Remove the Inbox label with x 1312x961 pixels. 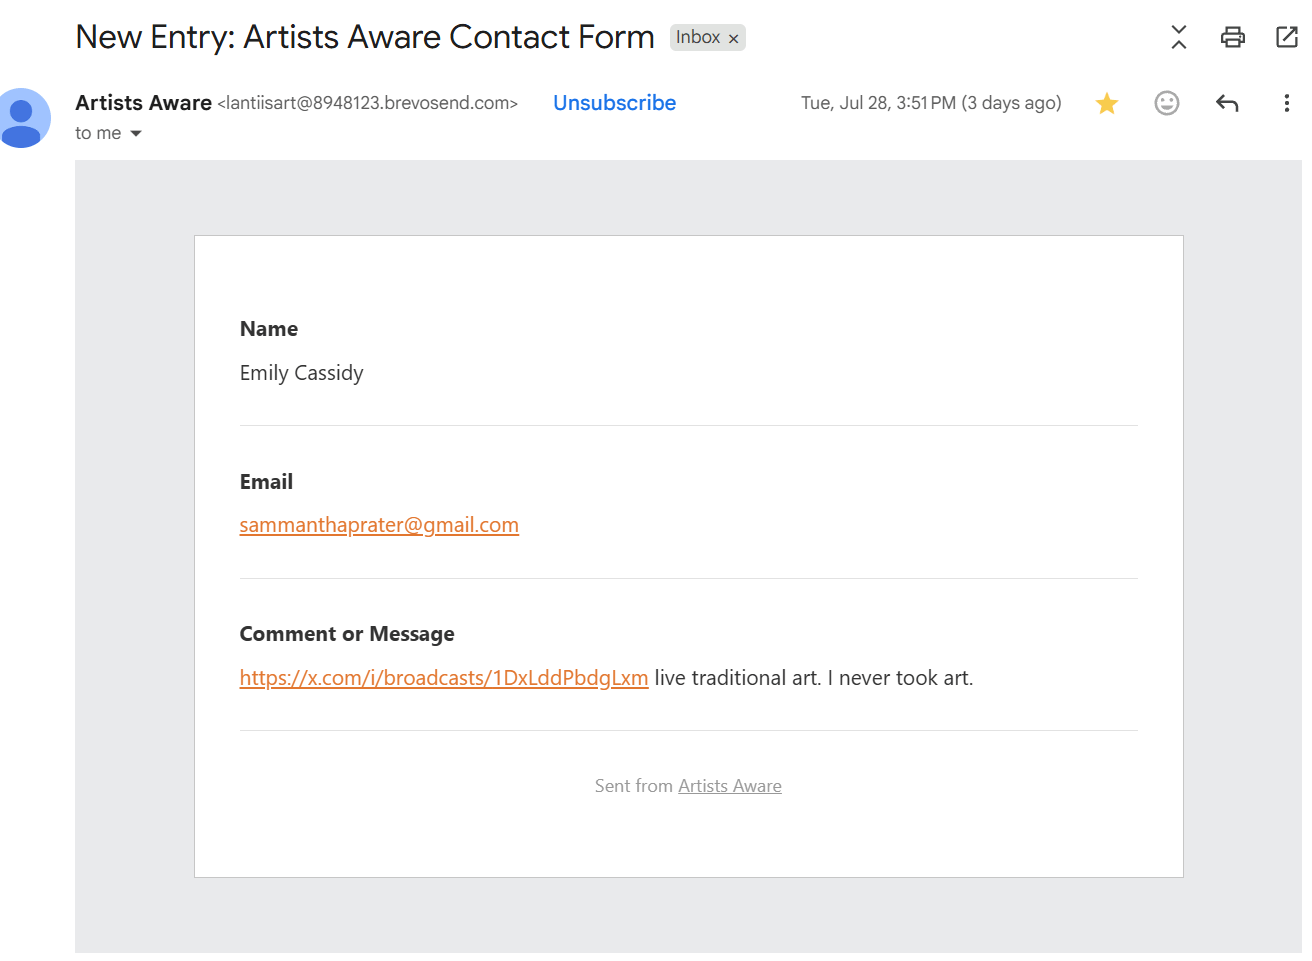coord(733,38)
